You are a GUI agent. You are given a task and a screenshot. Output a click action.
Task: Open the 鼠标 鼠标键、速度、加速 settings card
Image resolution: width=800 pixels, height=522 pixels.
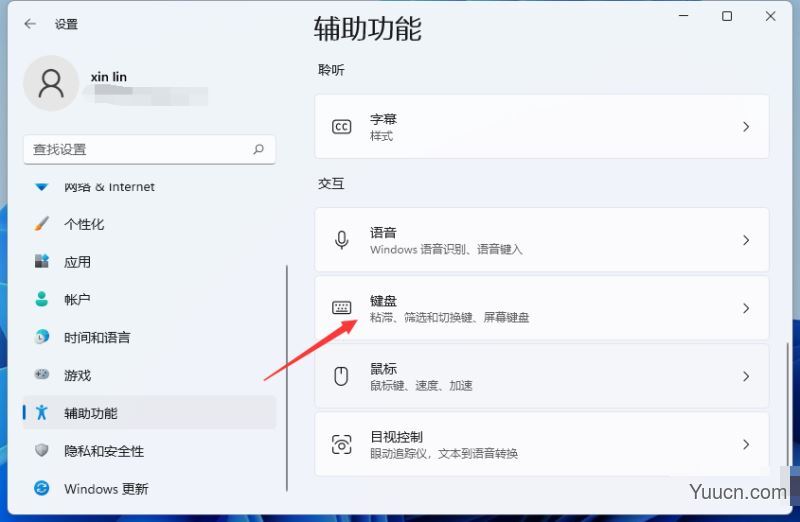542,376
